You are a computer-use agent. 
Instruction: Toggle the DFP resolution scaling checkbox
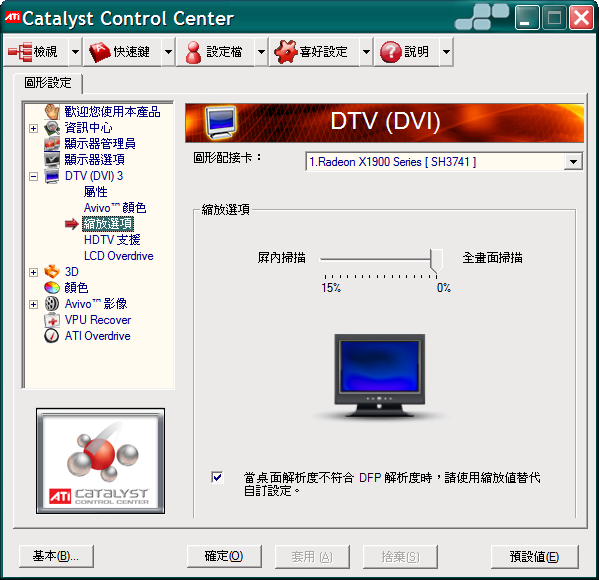pyautogui.click(x=217, y=478)
